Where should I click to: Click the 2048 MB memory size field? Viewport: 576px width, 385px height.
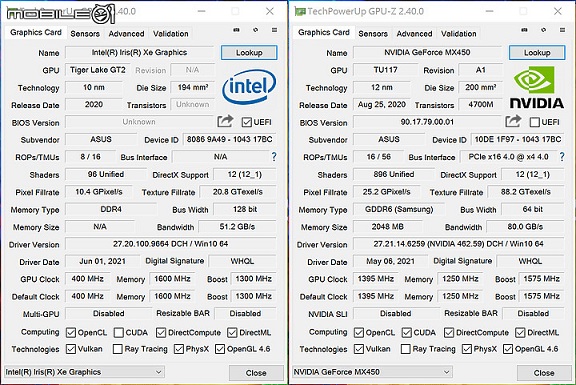point(388,227)
